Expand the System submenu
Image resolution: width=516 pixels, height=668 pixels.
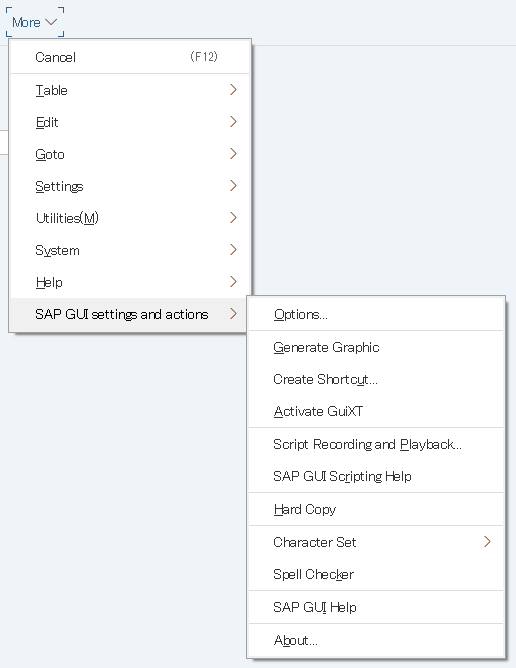click(x=130, y=250)
